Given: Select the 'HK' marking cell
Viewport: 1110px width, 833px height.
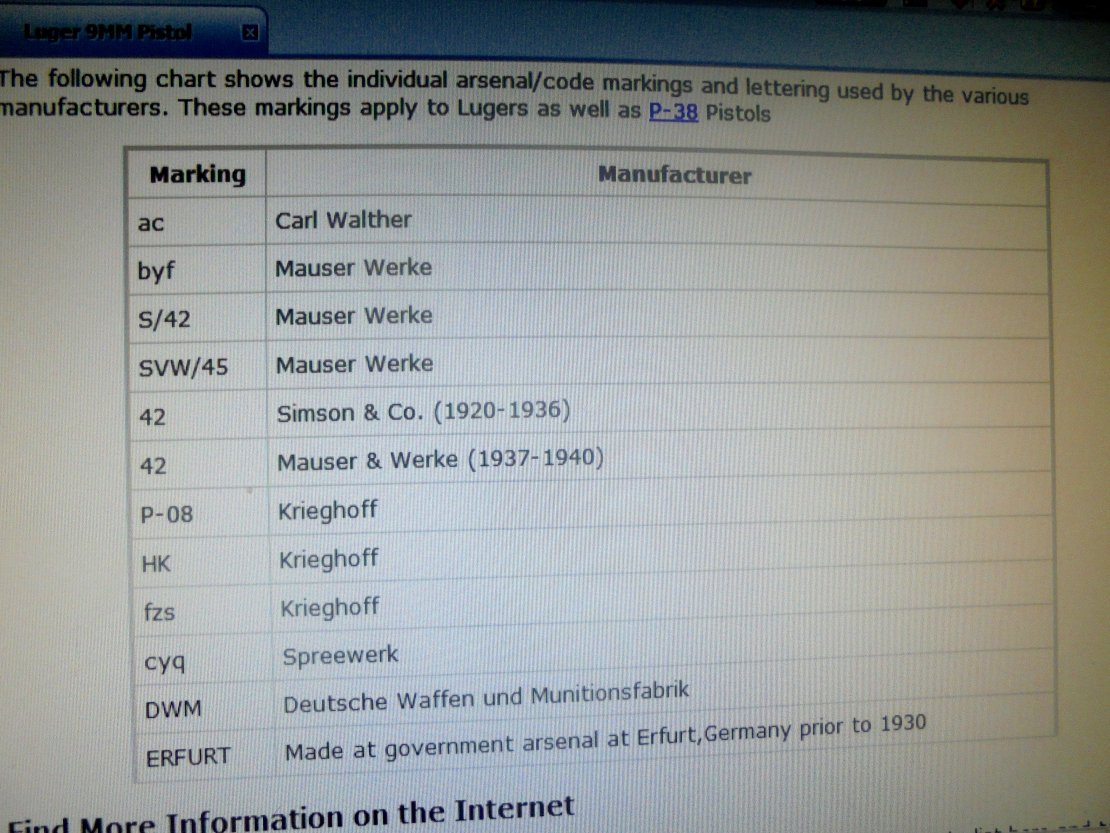Looking at the screenshot, I should click(201, 562).
